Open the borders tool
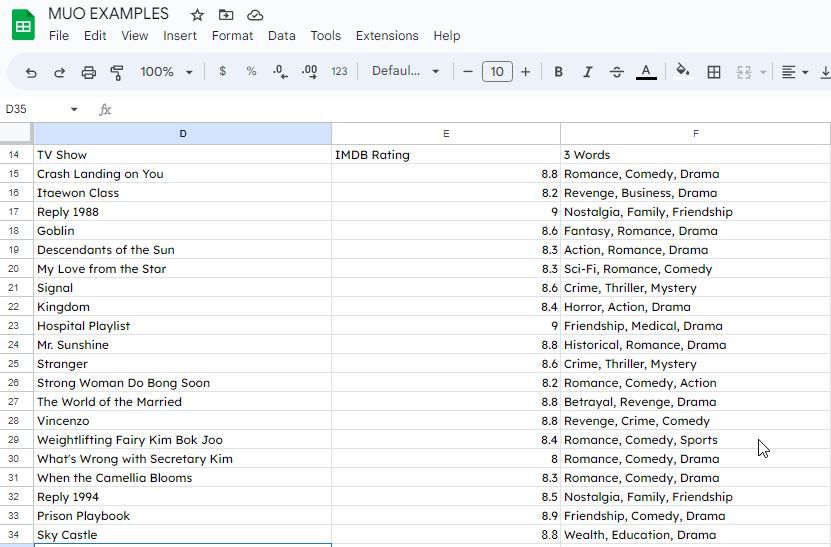Image resolution: width=831 pixels, height=547 pixels. [x=714, y=72]
